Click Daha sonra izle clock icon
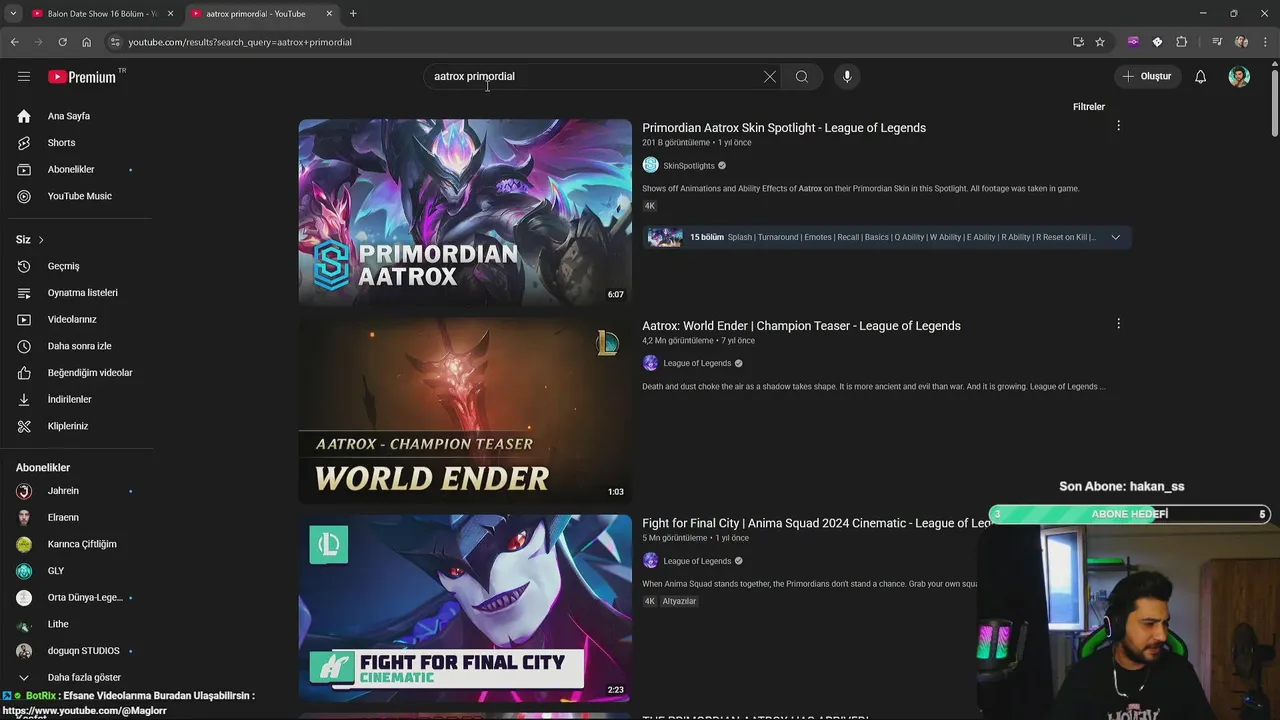Screen dimensions: 1280x720 [24, 346]
